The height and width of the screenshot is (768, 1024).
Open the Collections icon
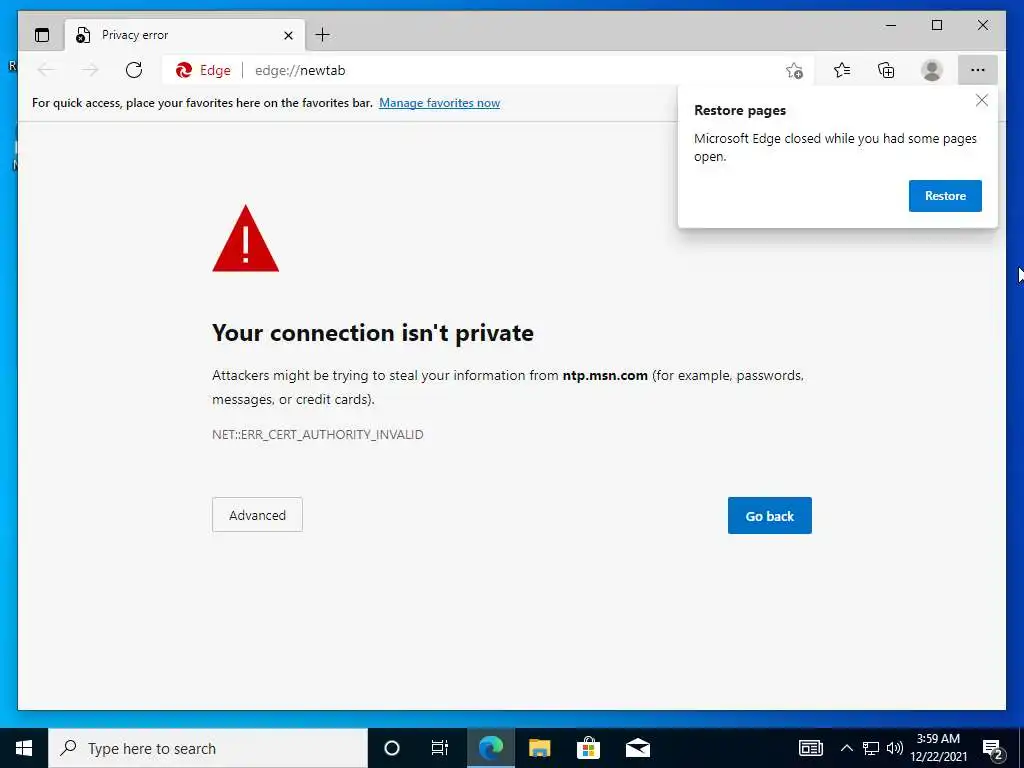point(886,70)
